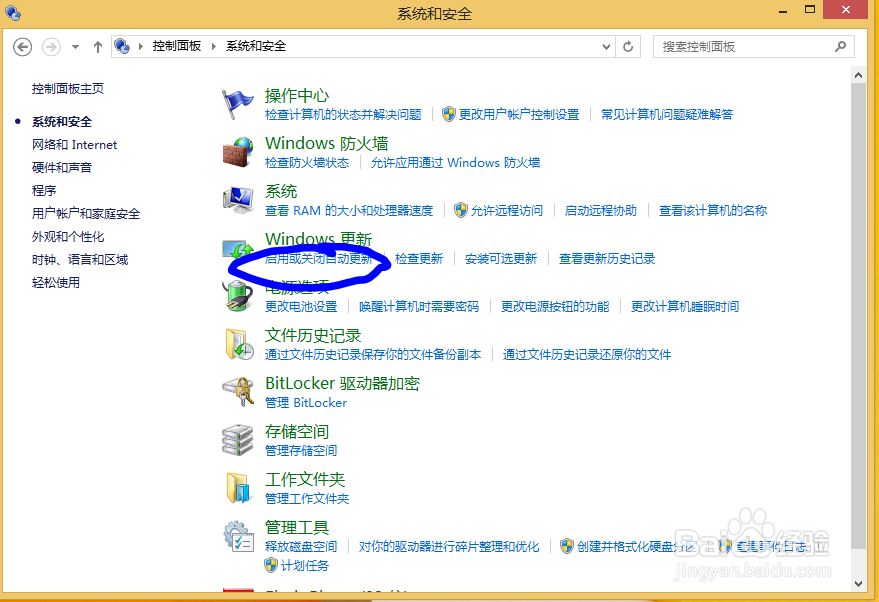
Task: Click 启用或关闭自动更新
Action: (x=318, y=258)
